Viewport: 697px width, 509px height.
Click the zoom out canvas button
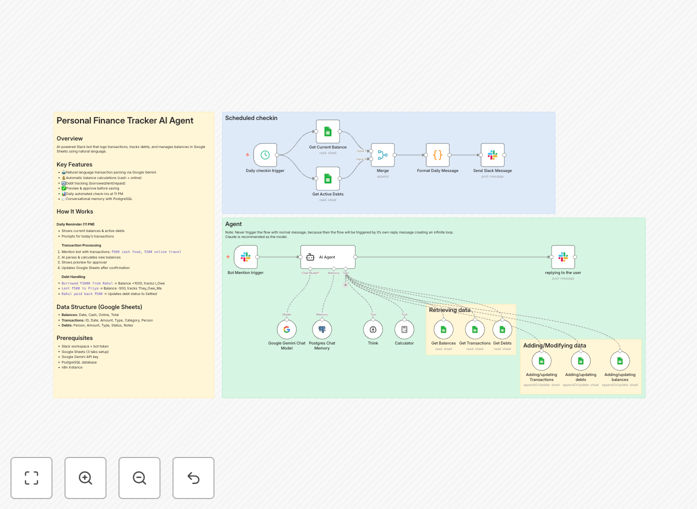pyautogui.click(x=139, y=478)
